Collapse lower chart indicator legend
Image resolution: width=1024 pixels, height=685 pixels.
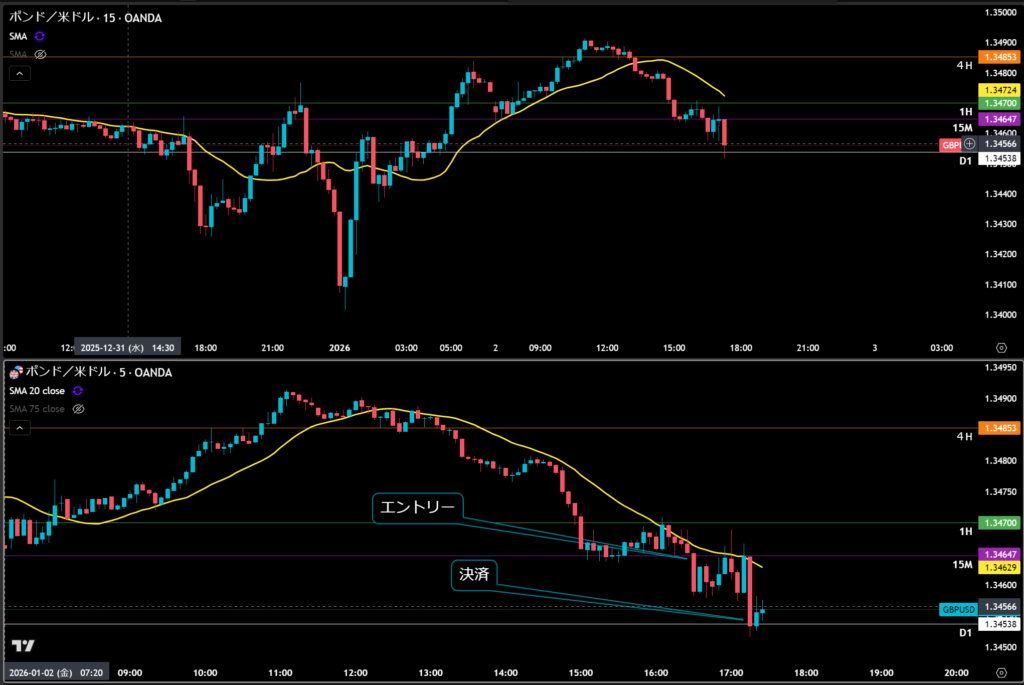(x=20, y=428)
